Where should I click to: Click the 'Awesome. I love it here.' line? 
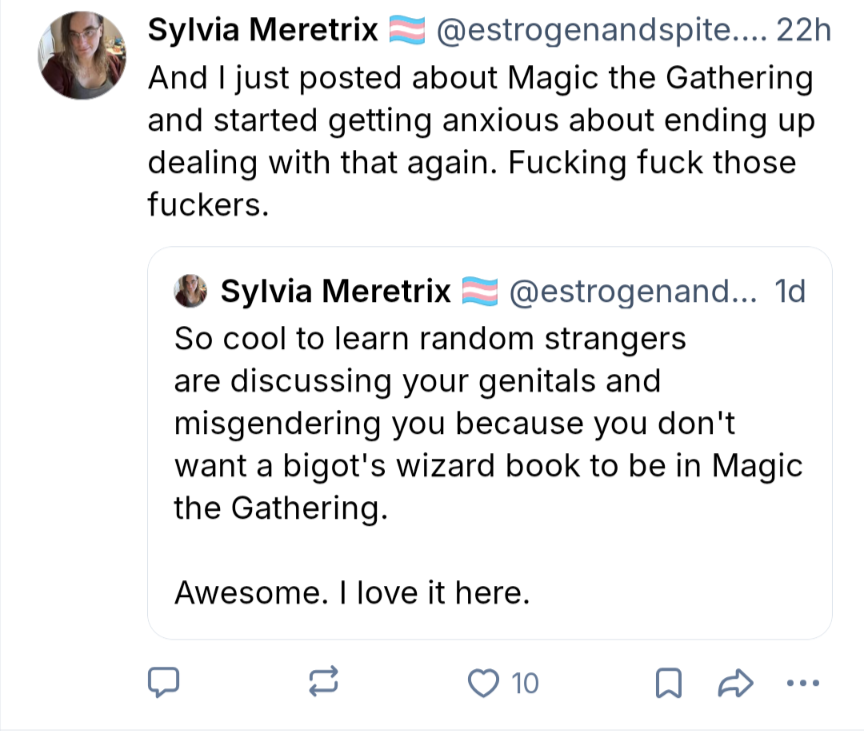coord(352,593)
